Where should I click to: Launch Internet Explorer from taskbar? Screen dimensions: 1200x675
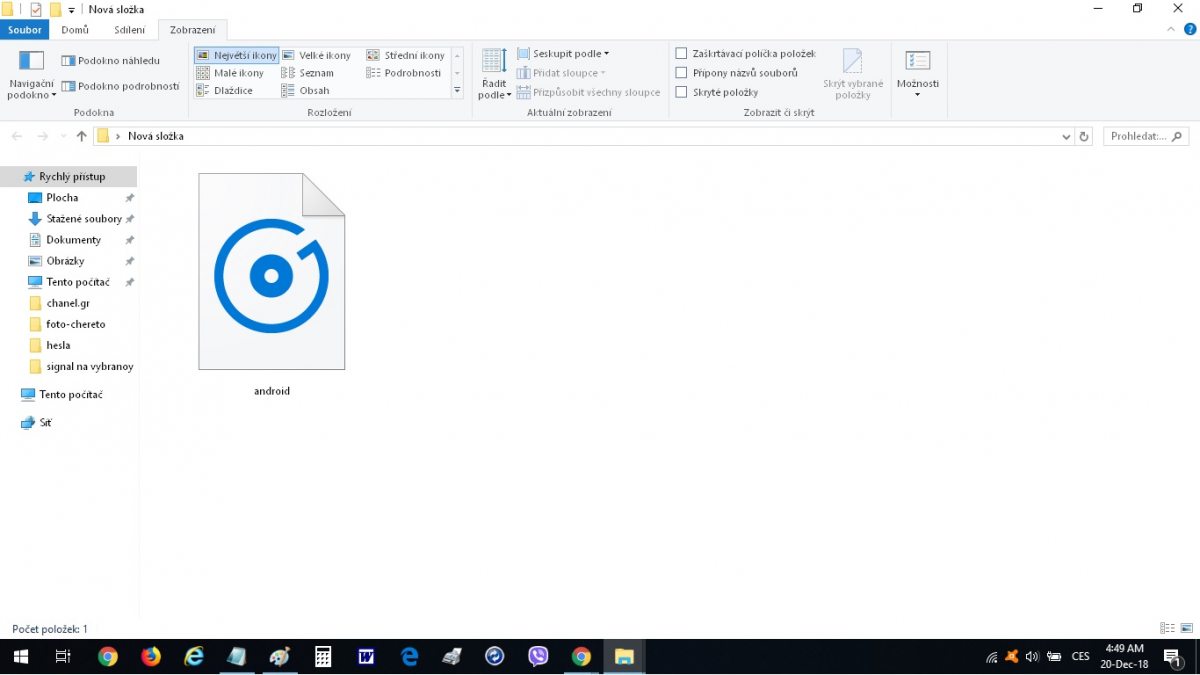194,657
